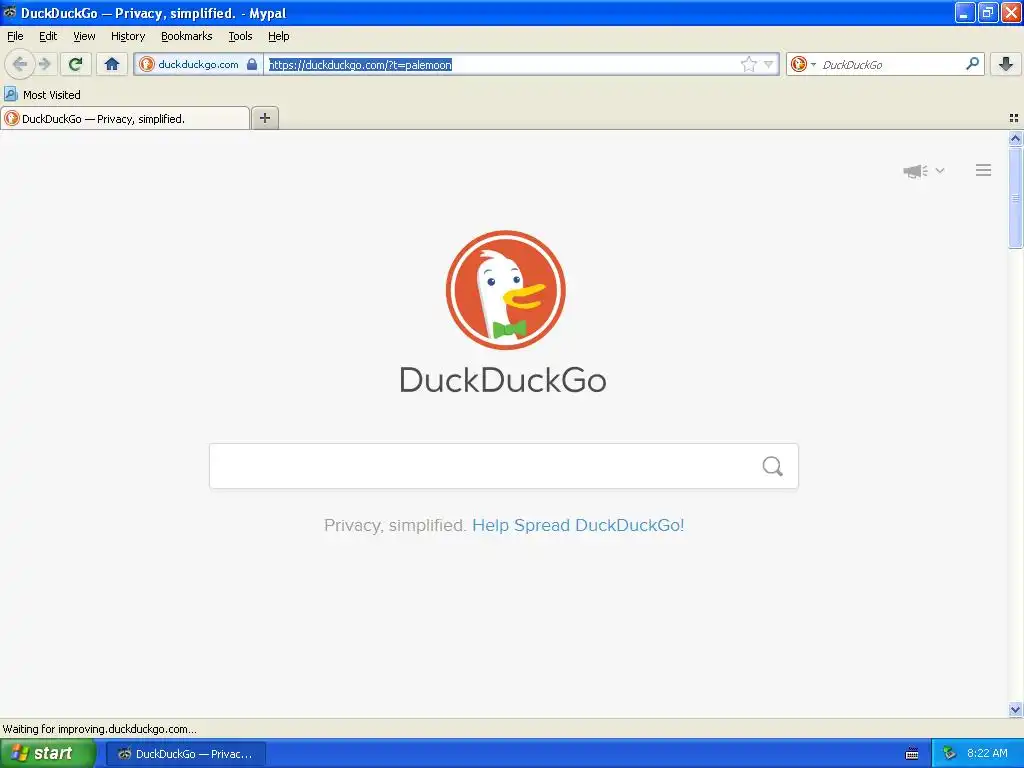Open the Help menu
The height and width of the screenshot is (768, 1024).
click(x=279, y=37)
